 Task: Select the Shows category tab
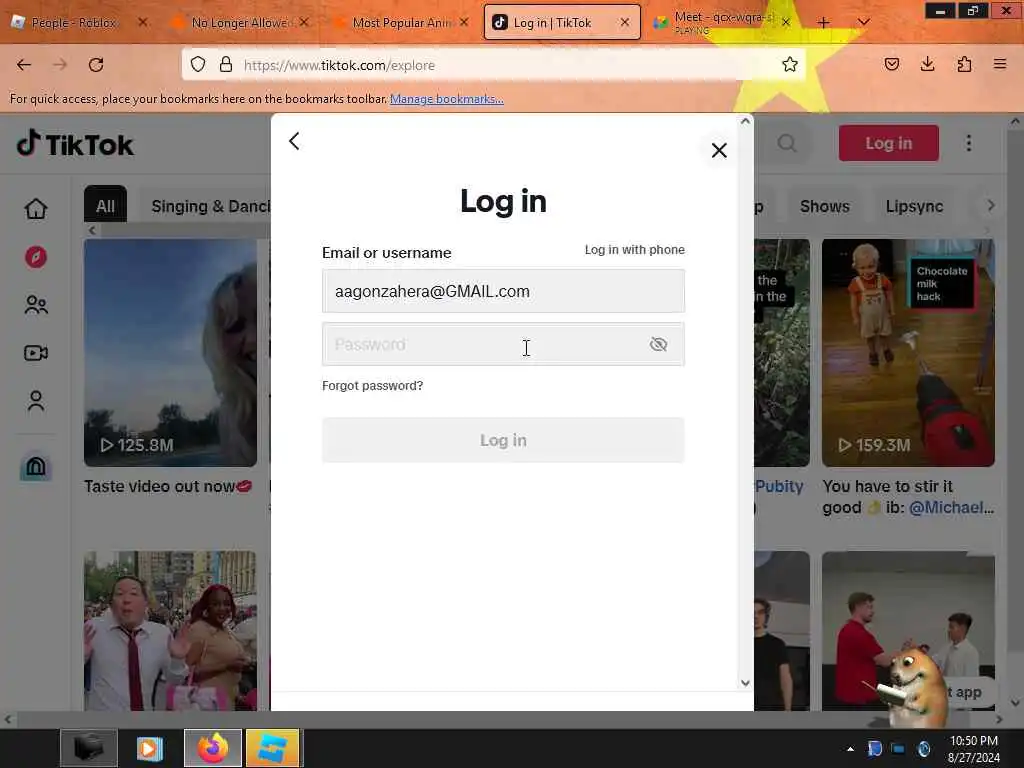coord(825,206)
